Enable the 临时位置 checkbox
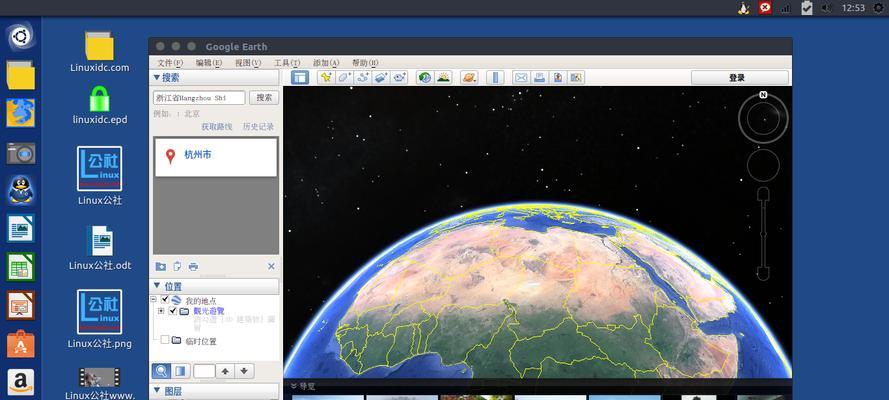The image size is (889, 400). tap(165, 340)
